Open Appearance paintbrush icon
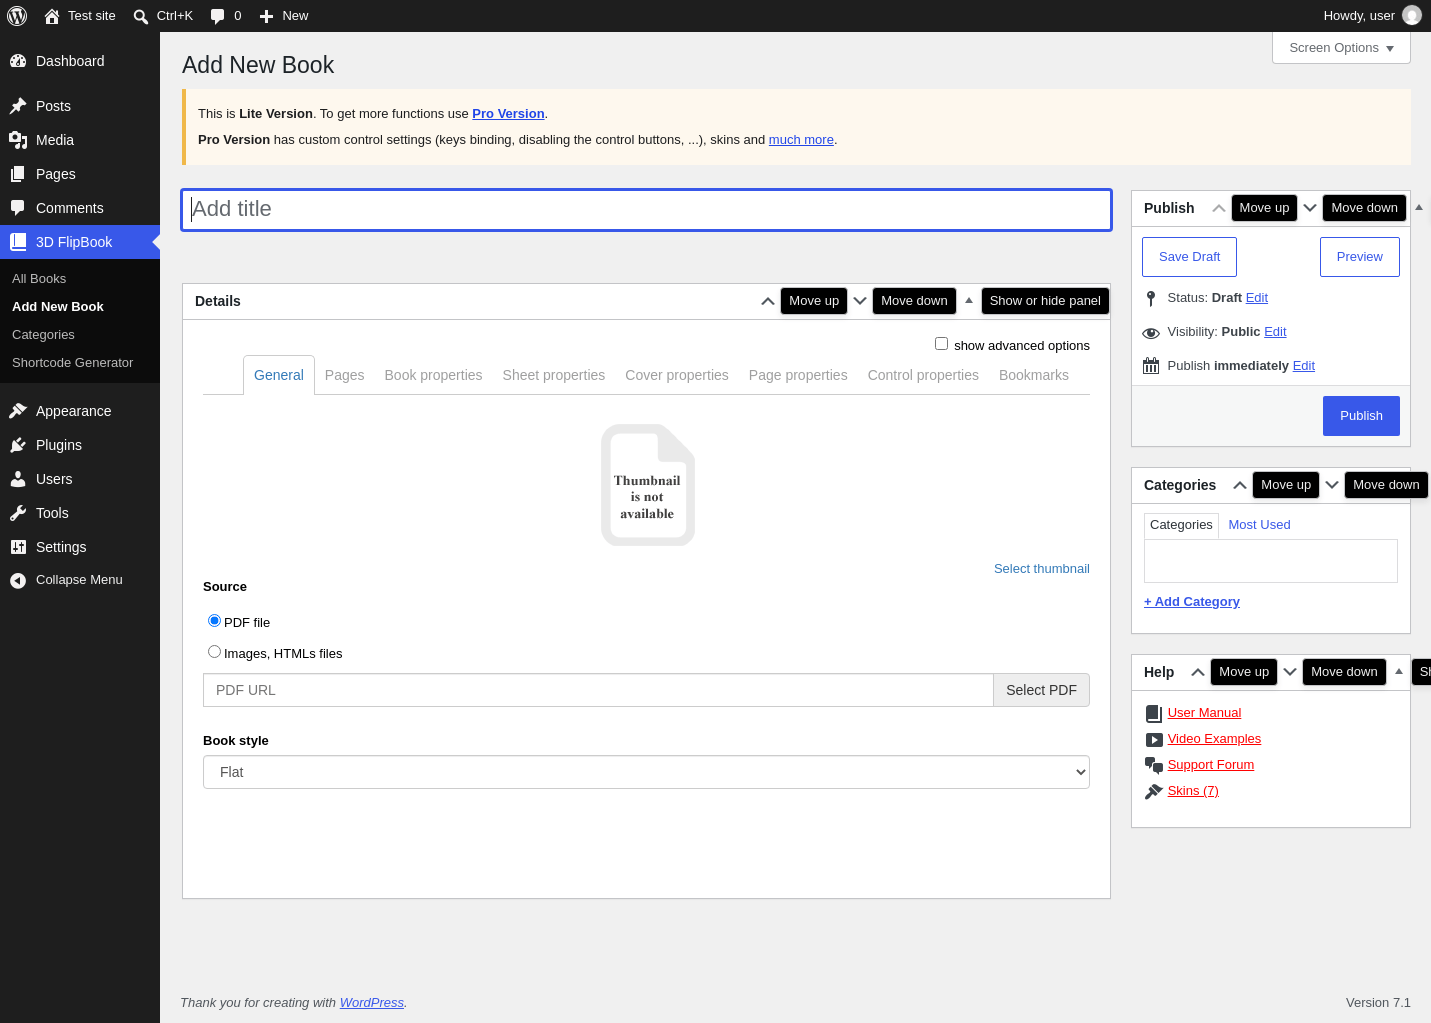Screen dimensions: 1431x1023 click(18, 411)
